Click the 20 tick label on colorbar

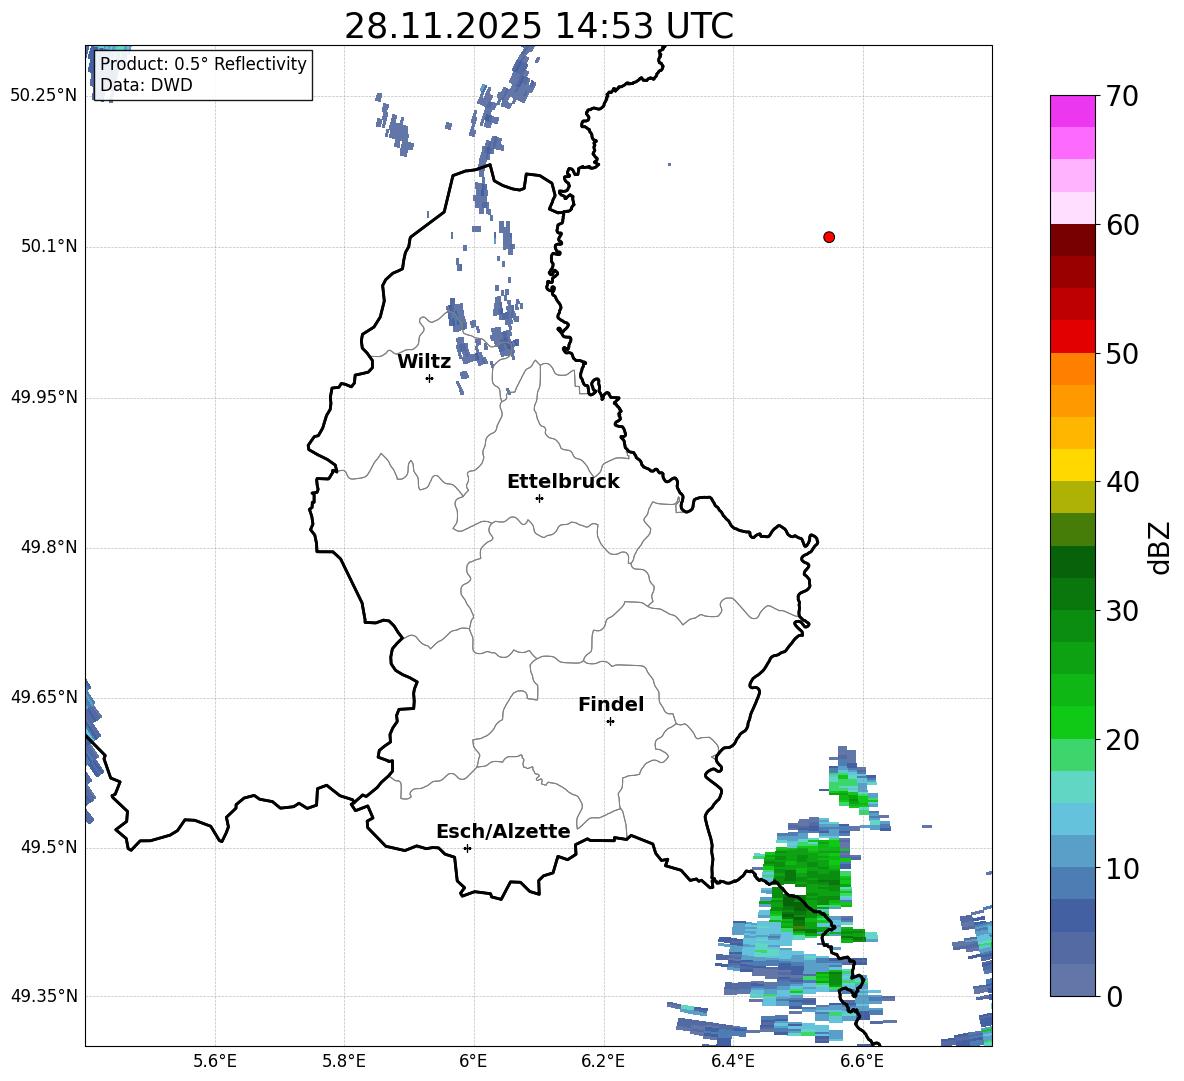tap(1122, 740)
